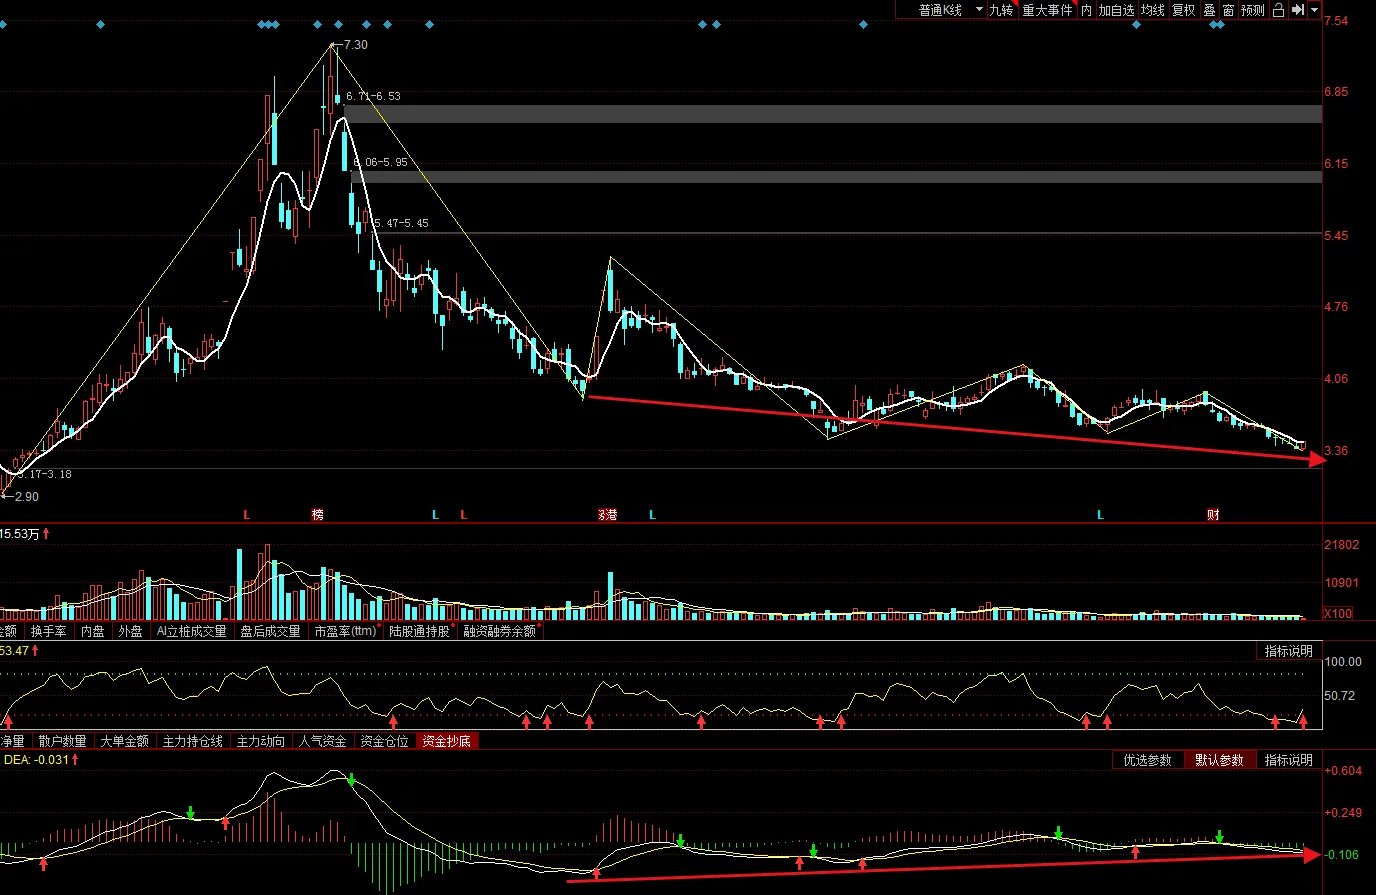Expand the dropdown arrow at toolbar's far right
The image size is (1376, 895).
tap(1313, 10)
